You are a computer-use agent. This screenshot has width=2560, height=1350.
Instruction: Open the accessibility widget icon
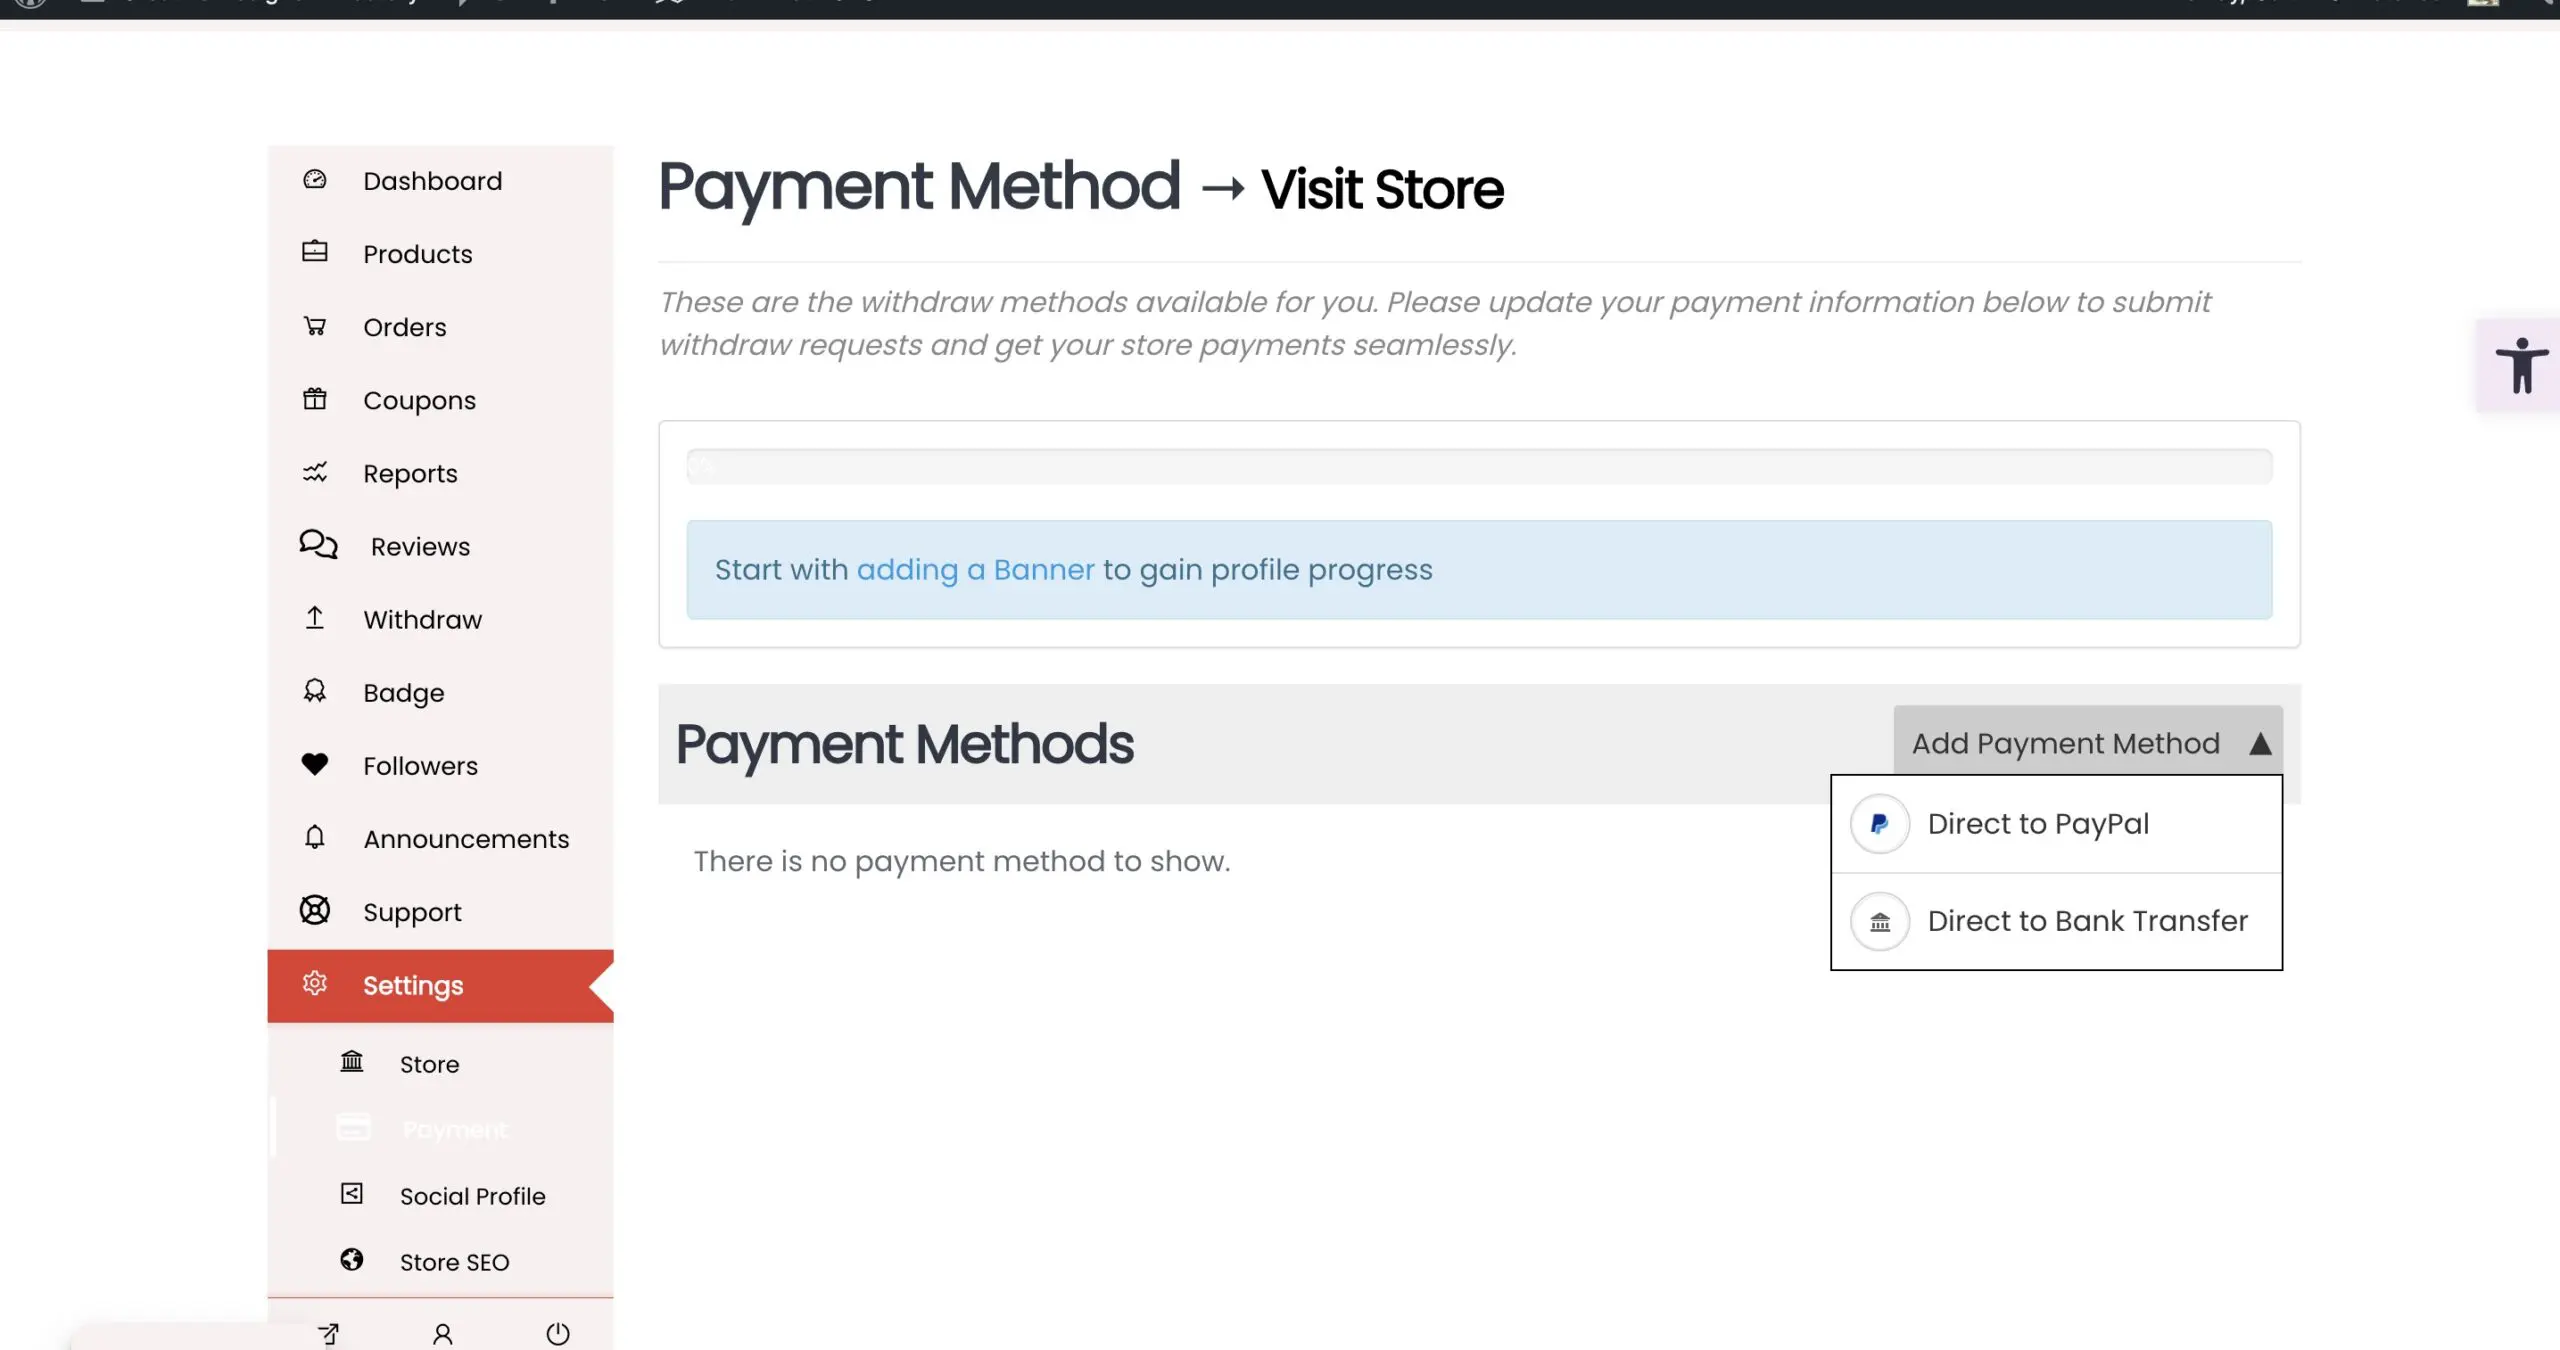tap(2520, 366)
